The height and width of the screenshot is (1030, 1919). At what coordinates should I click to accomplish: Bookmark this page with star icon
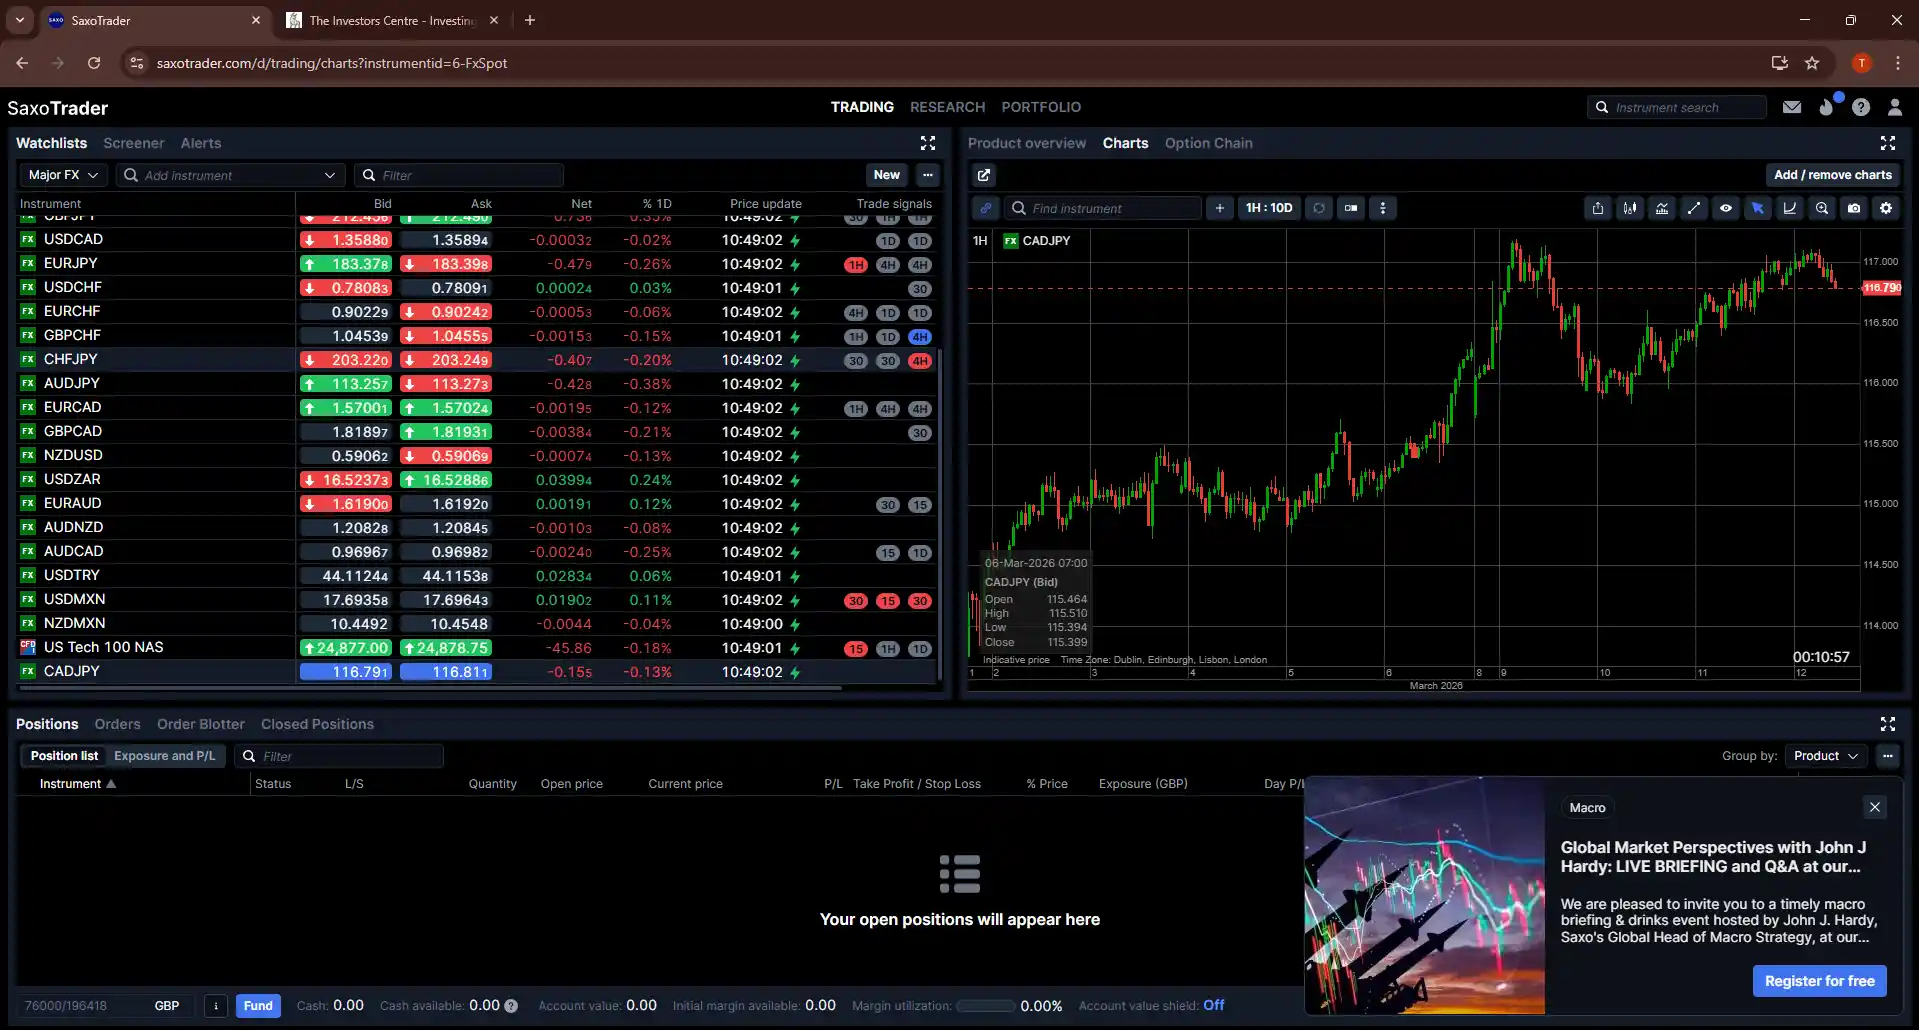(1812, 63)
